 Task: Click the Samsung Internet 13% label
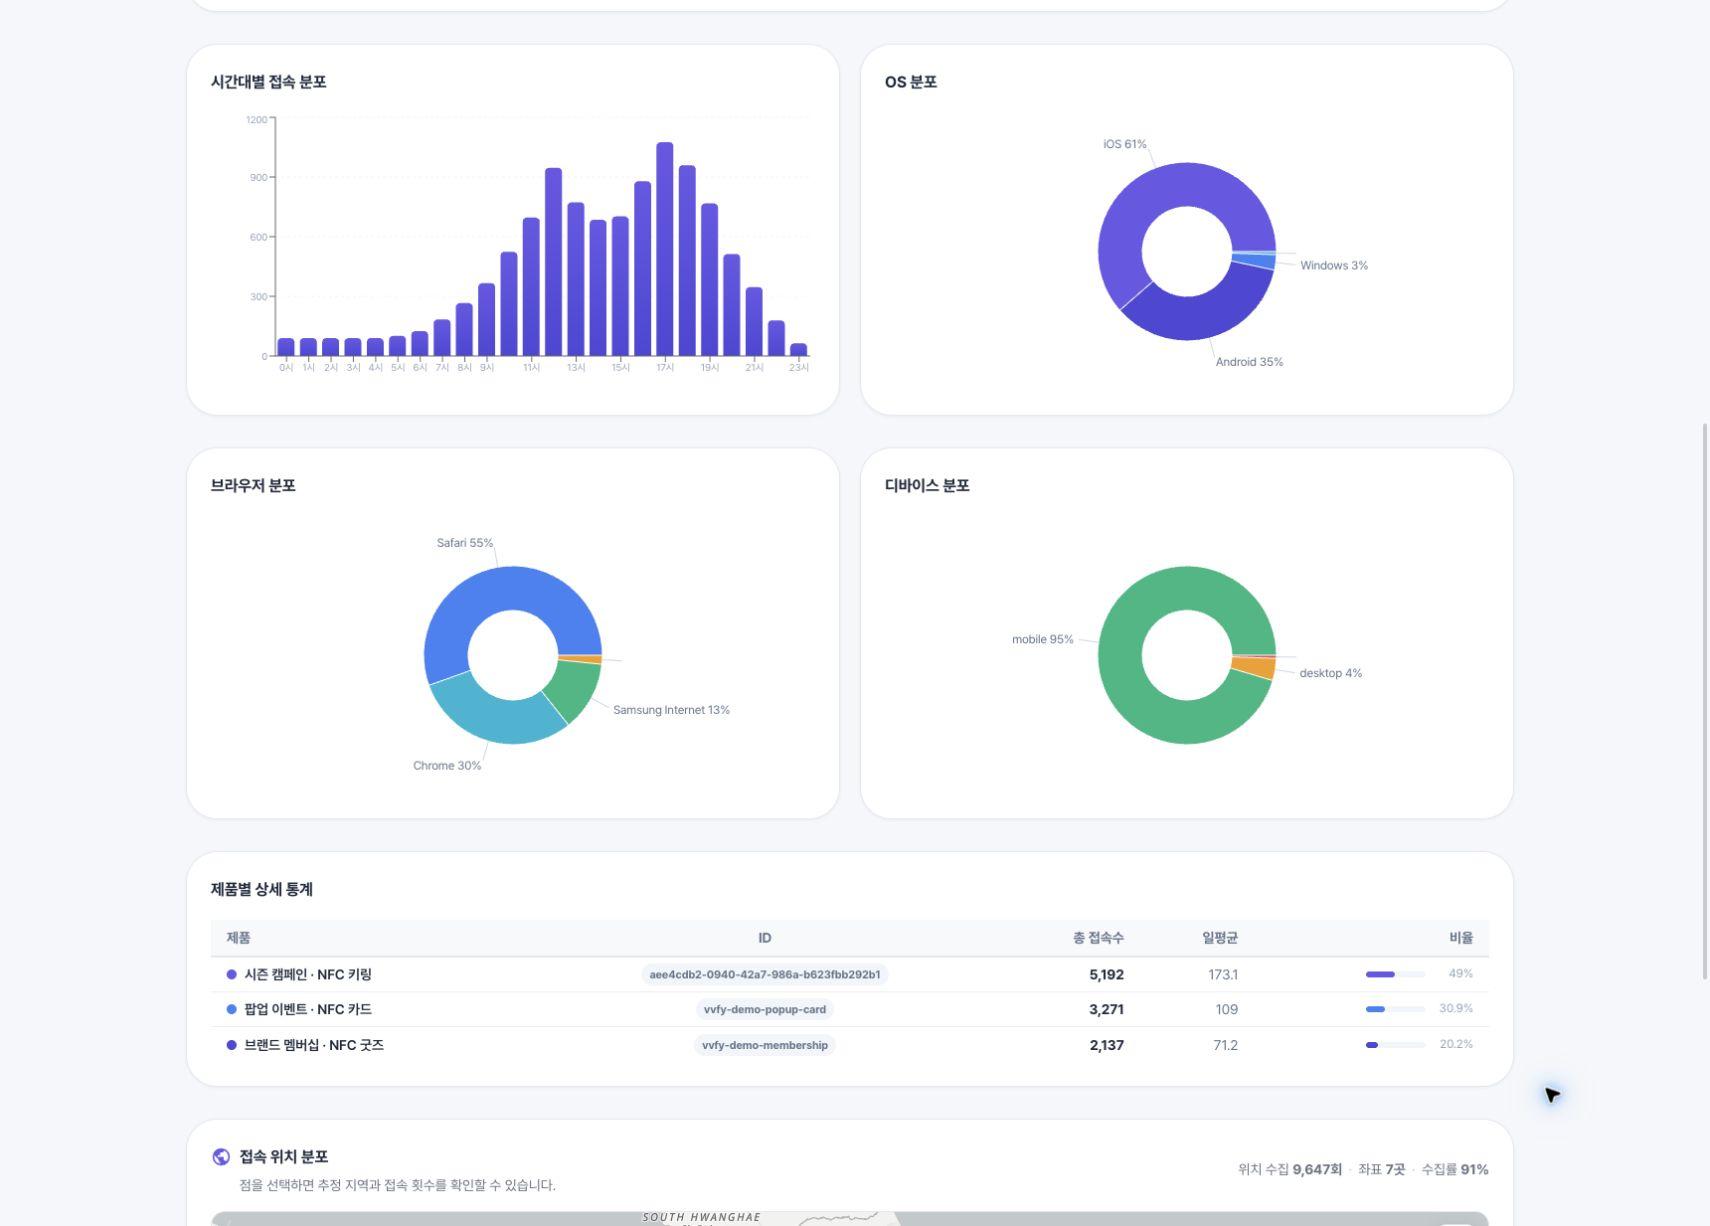click(x=671, y=710)
